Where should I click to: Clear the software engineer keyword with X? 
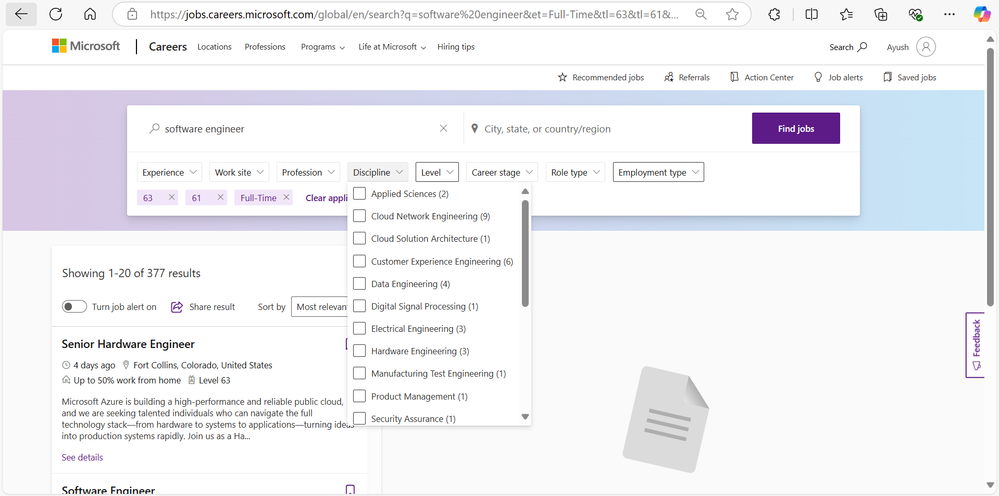click(443, 129)
